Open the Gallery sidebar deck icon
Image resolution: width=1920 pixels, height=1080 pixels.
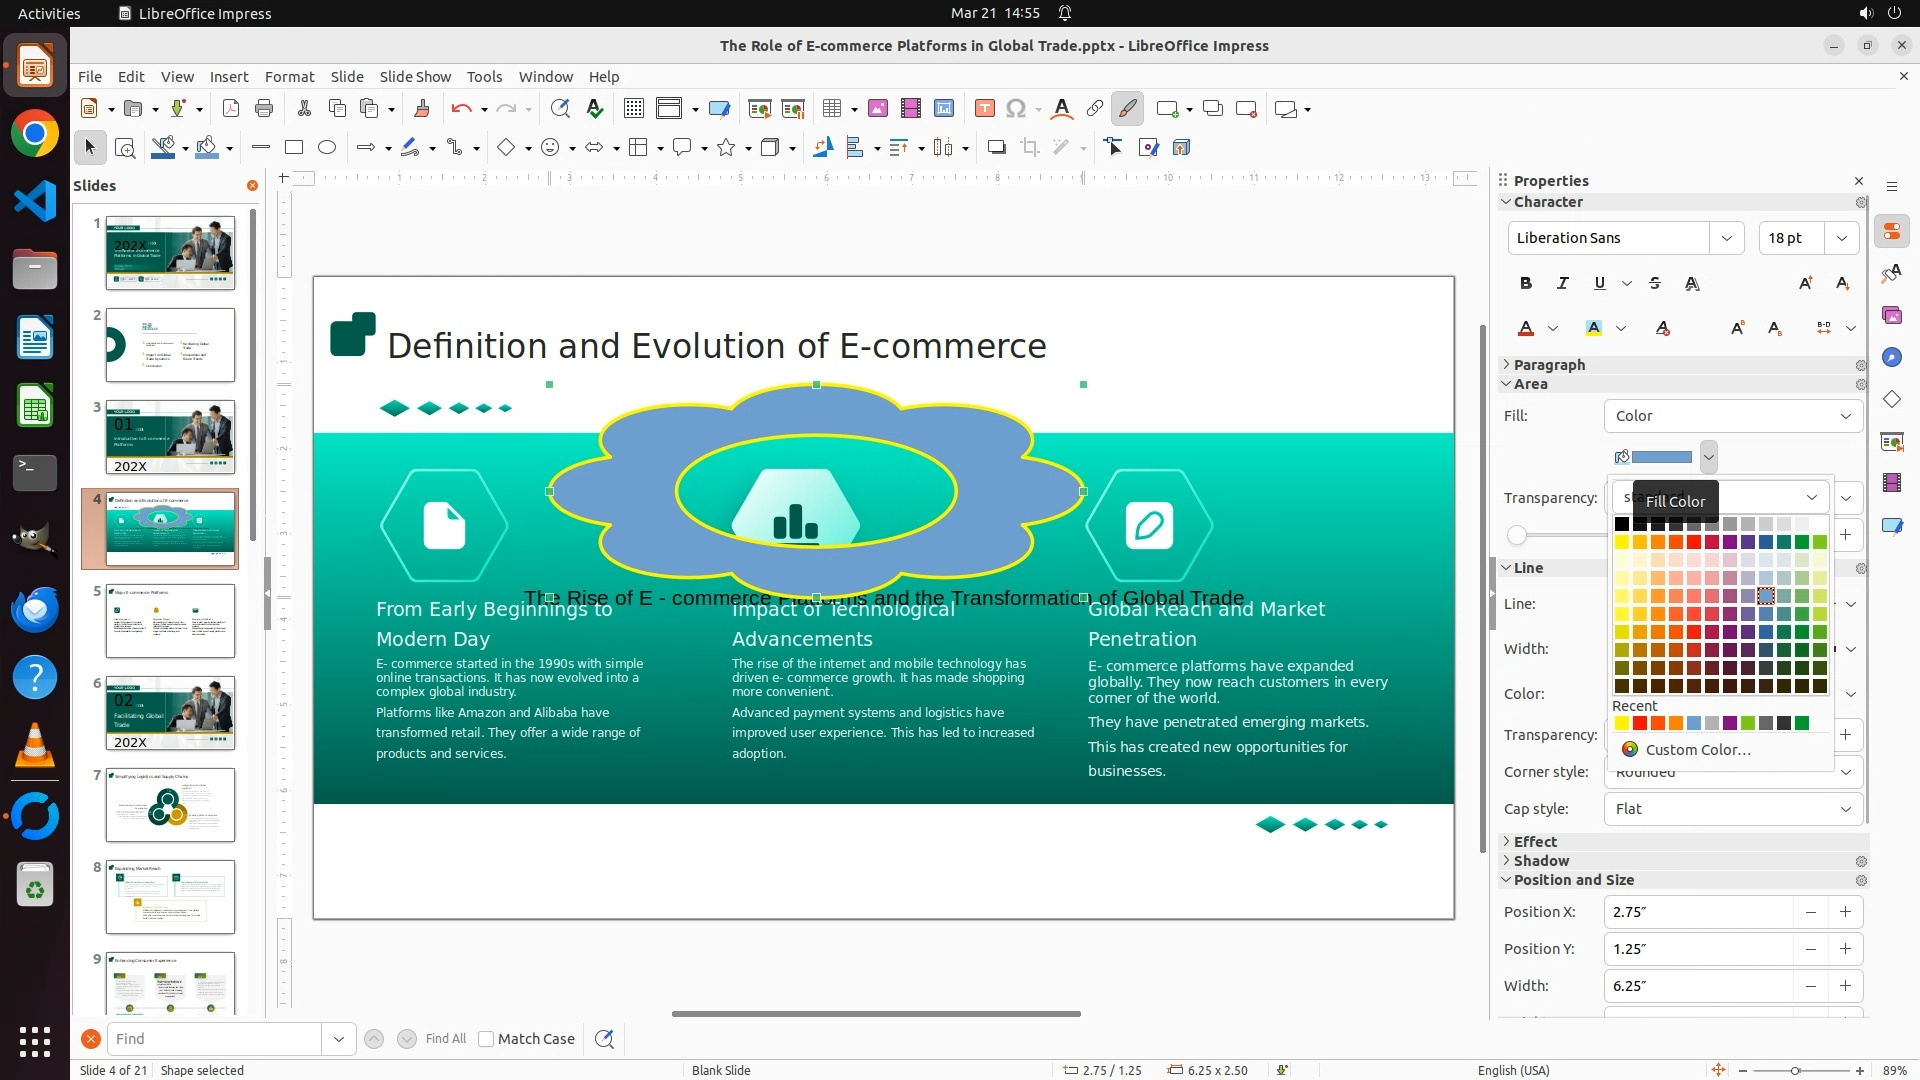[x=1891, y=316]
